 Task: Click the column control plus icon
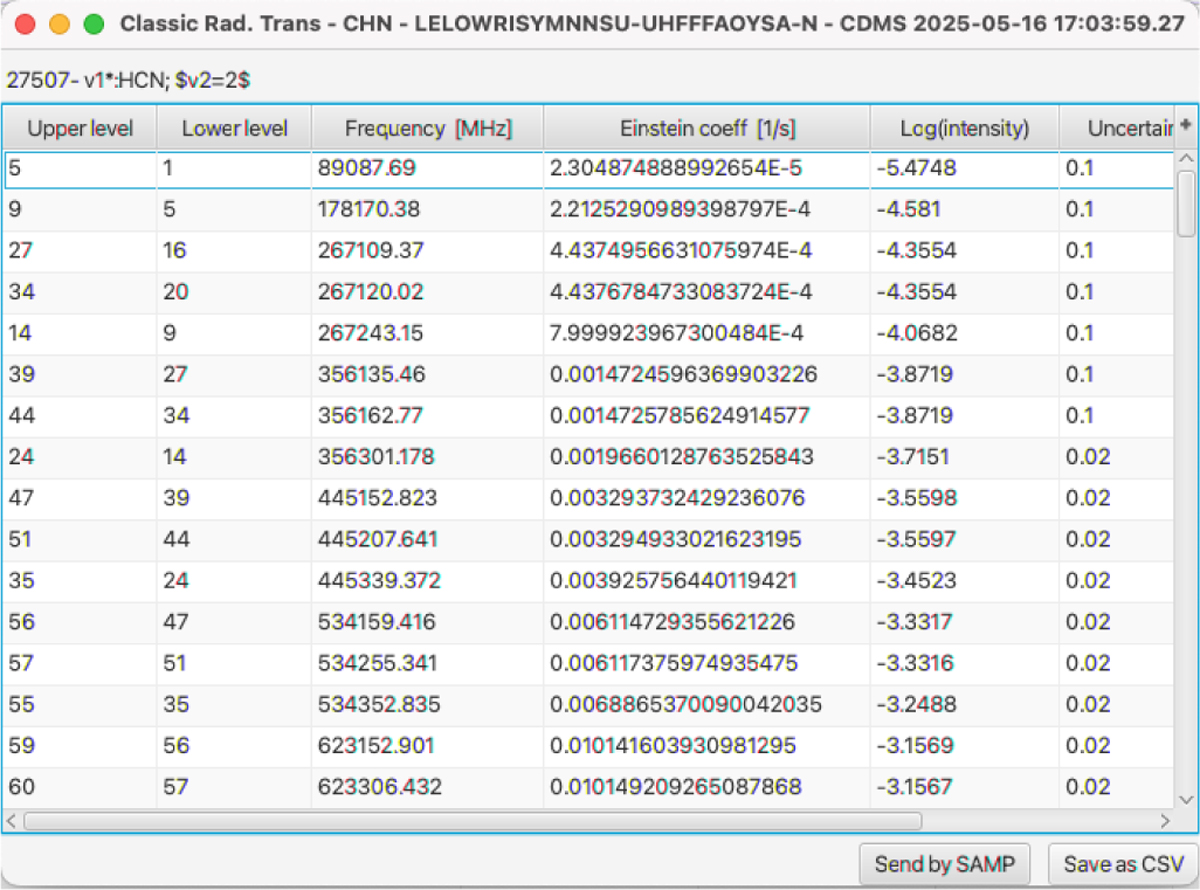[1186, 126]
